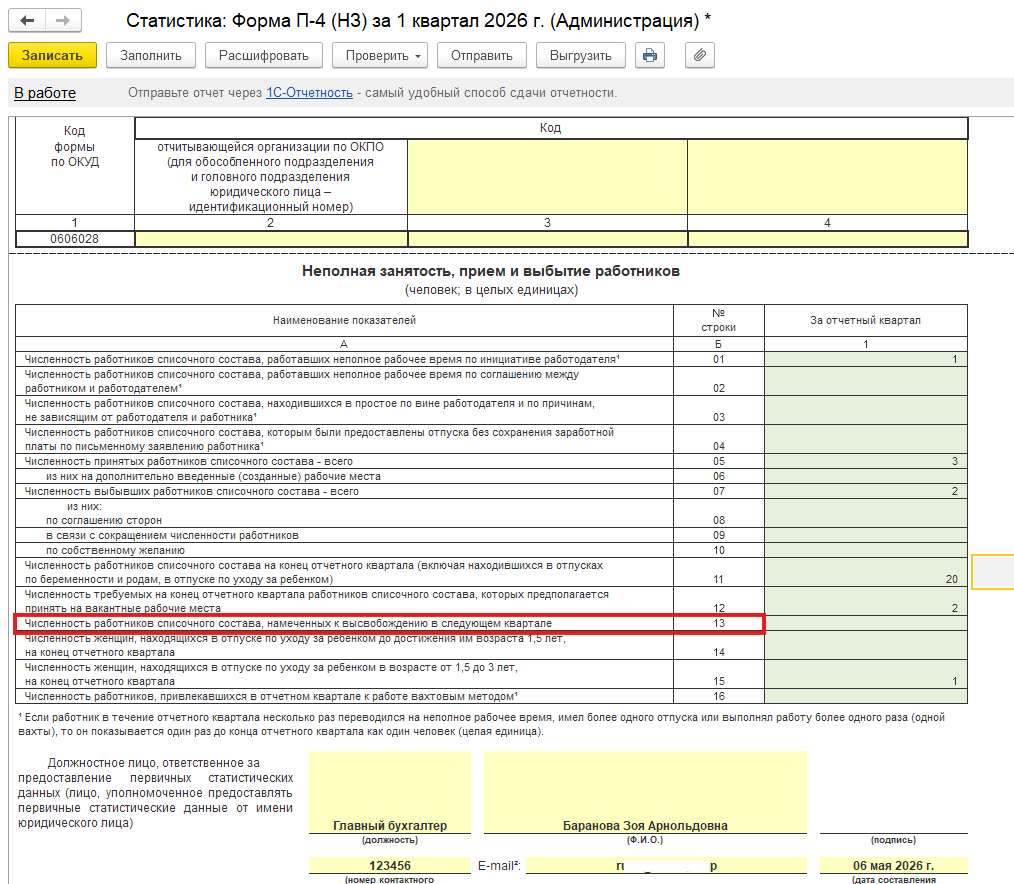Select the value cell of row 02
1014x884 pixels.
pyautogui.click(x=866, y=381)
